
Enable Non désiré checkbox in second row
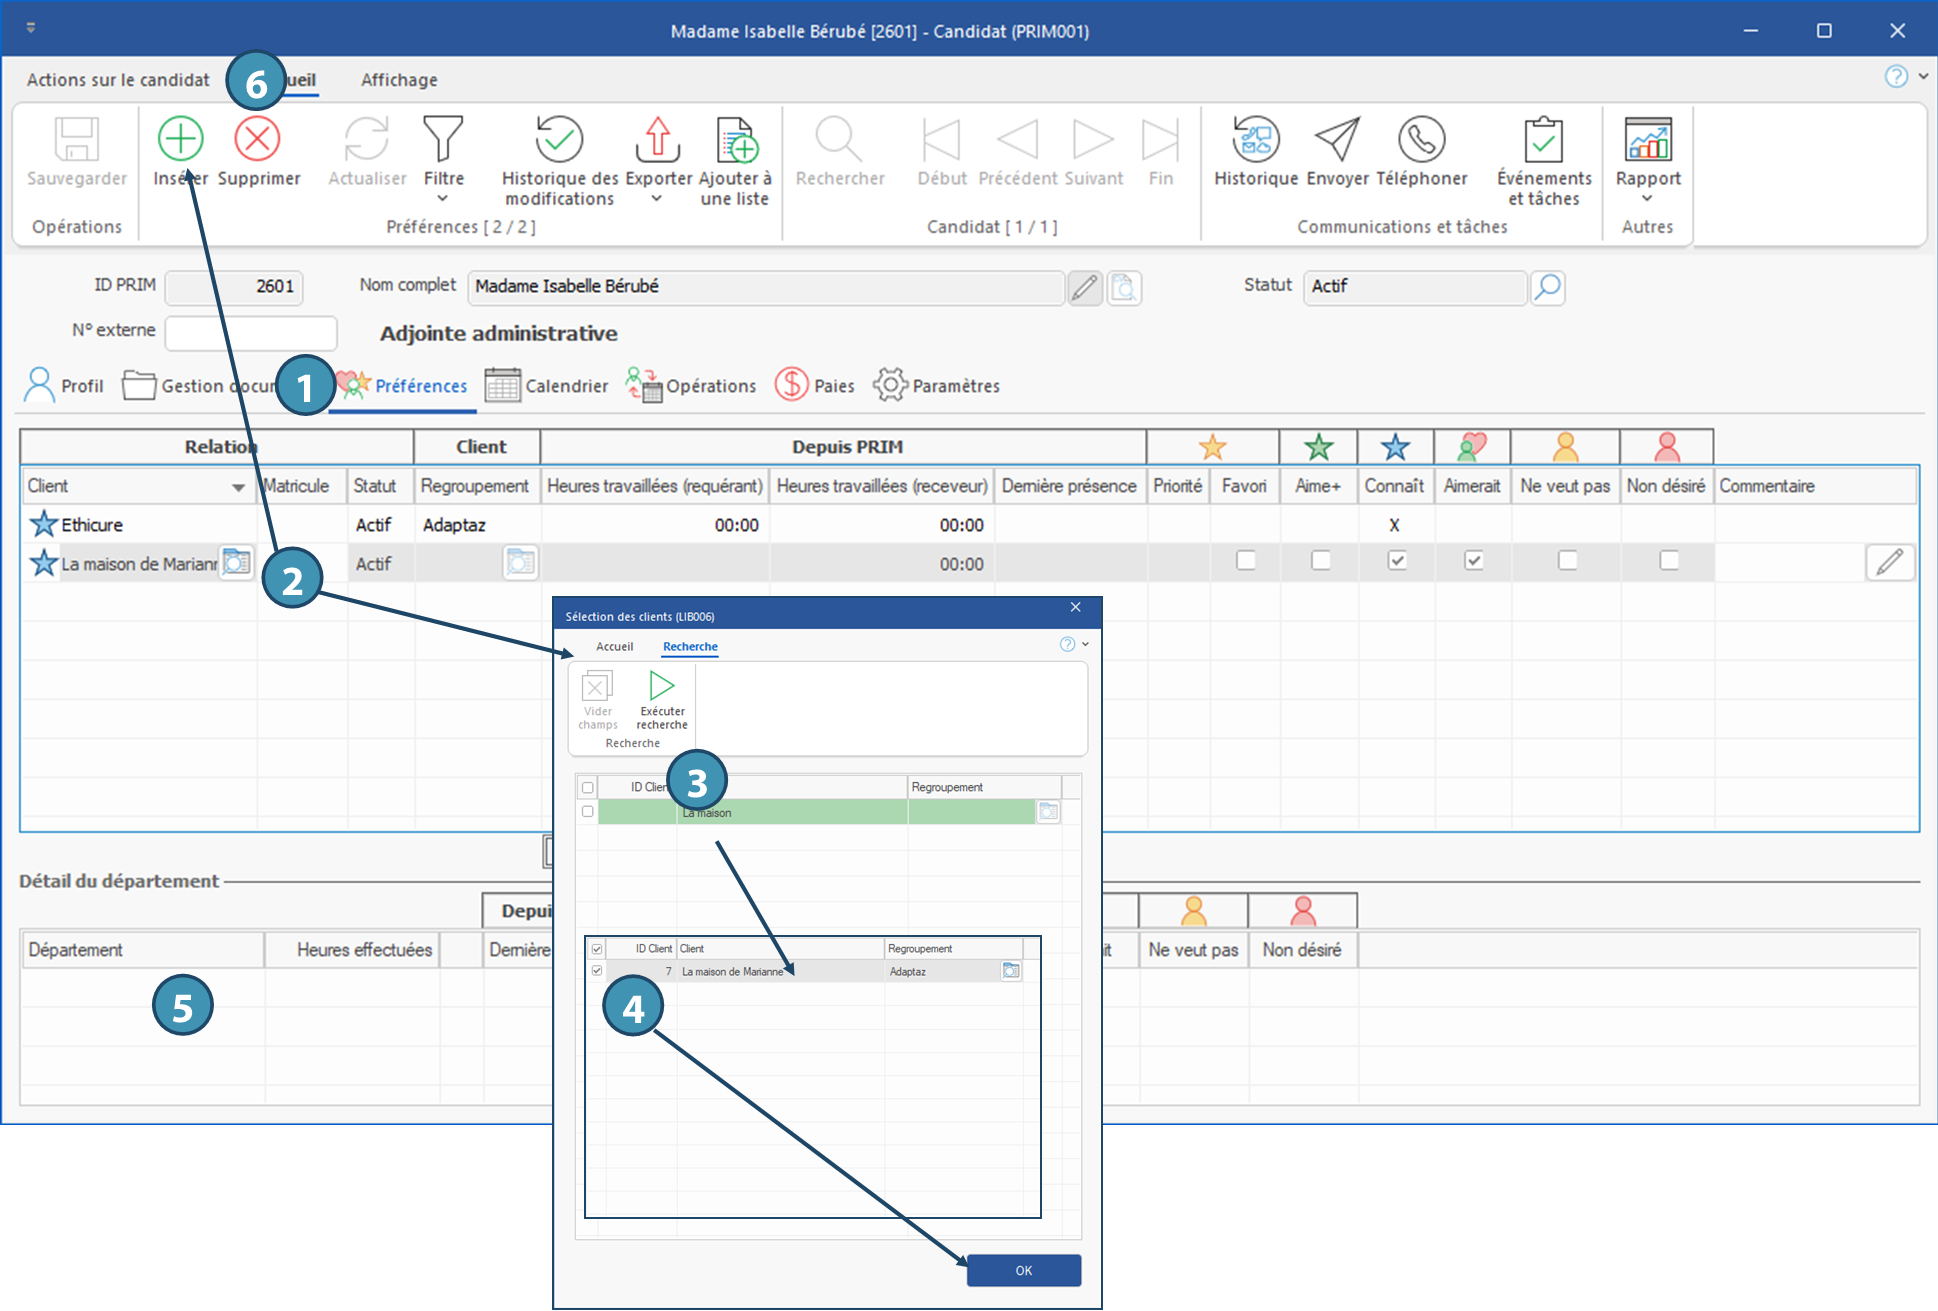(1668, 561)
